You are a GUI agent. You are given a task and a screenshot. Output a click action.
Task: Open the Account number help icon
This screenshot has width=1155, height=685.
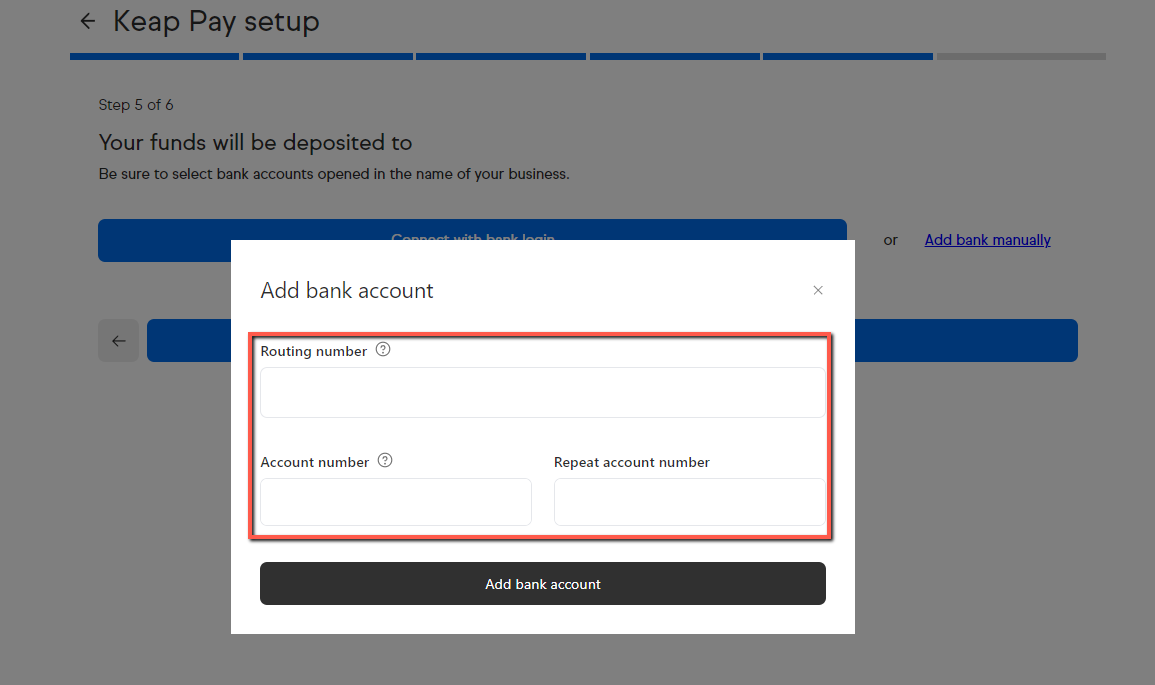(385, 460)
